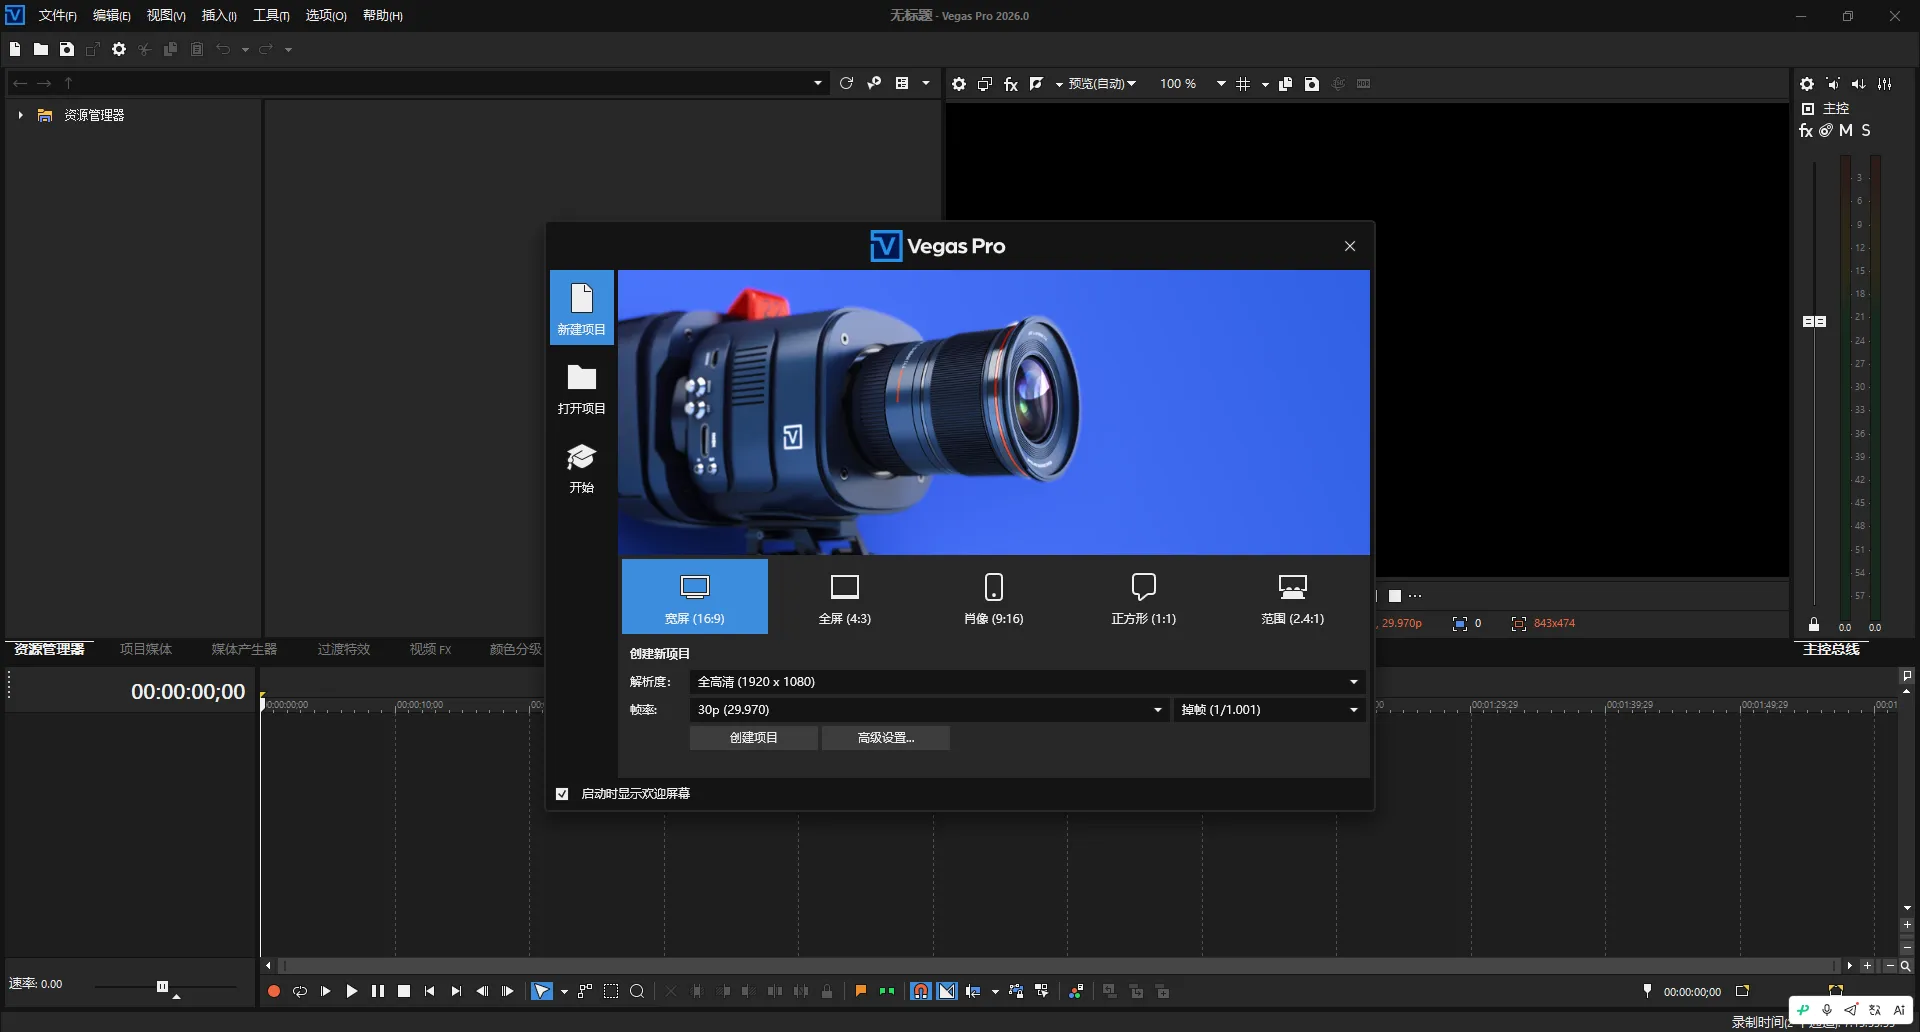The height and width of the screenshot is (1032, 1920).
Task: Step to previous frame
Action: click(482, 991)
